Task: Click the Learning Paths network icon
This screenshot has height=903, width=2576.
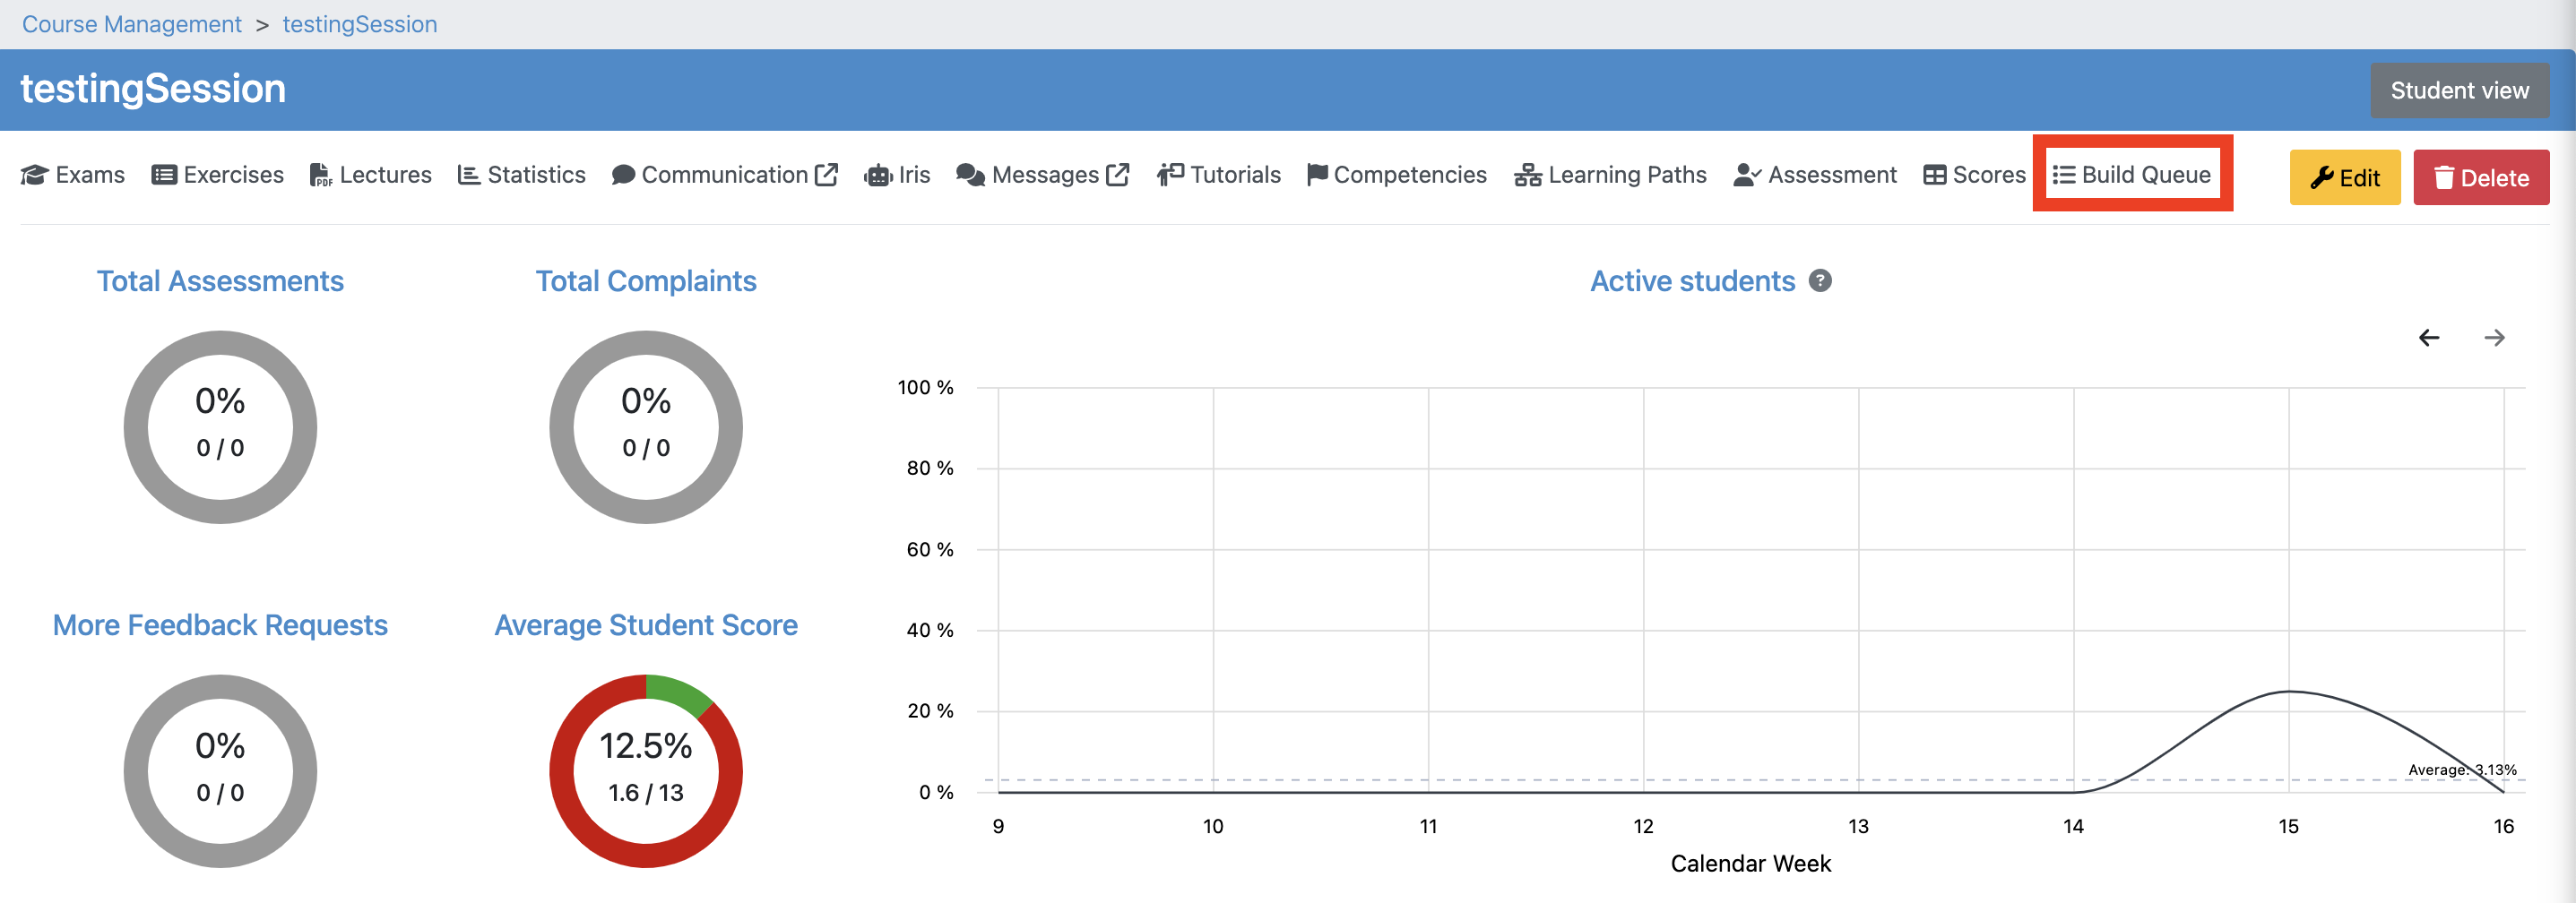Action: pyautogui.click(x=1528, y=175)
